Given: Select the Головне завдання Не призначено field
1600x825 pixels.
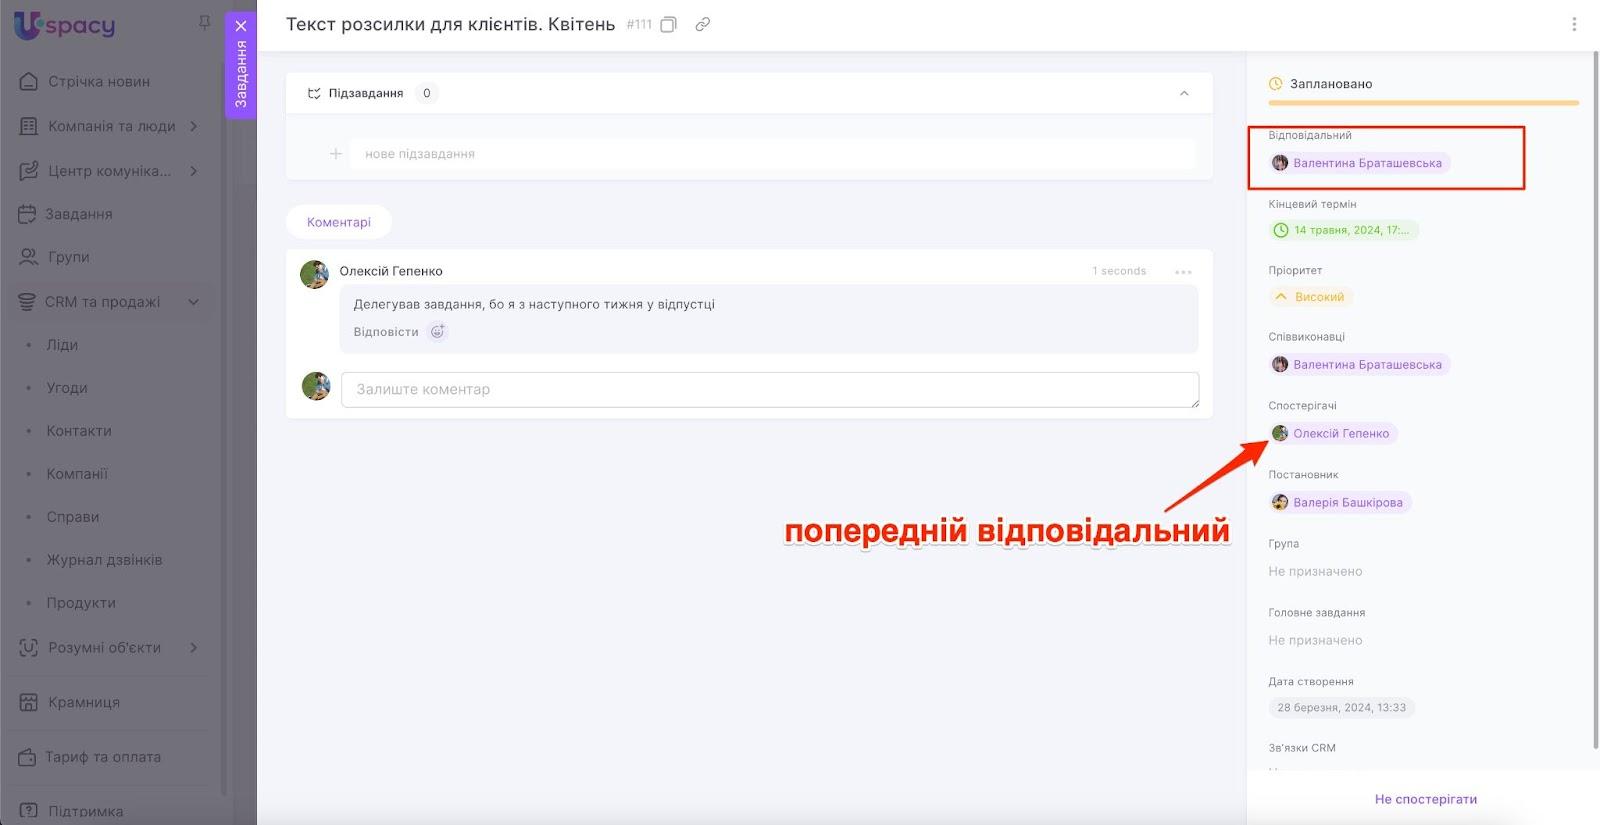Looking at the screenshot, I should click(x=1315, y=641).
